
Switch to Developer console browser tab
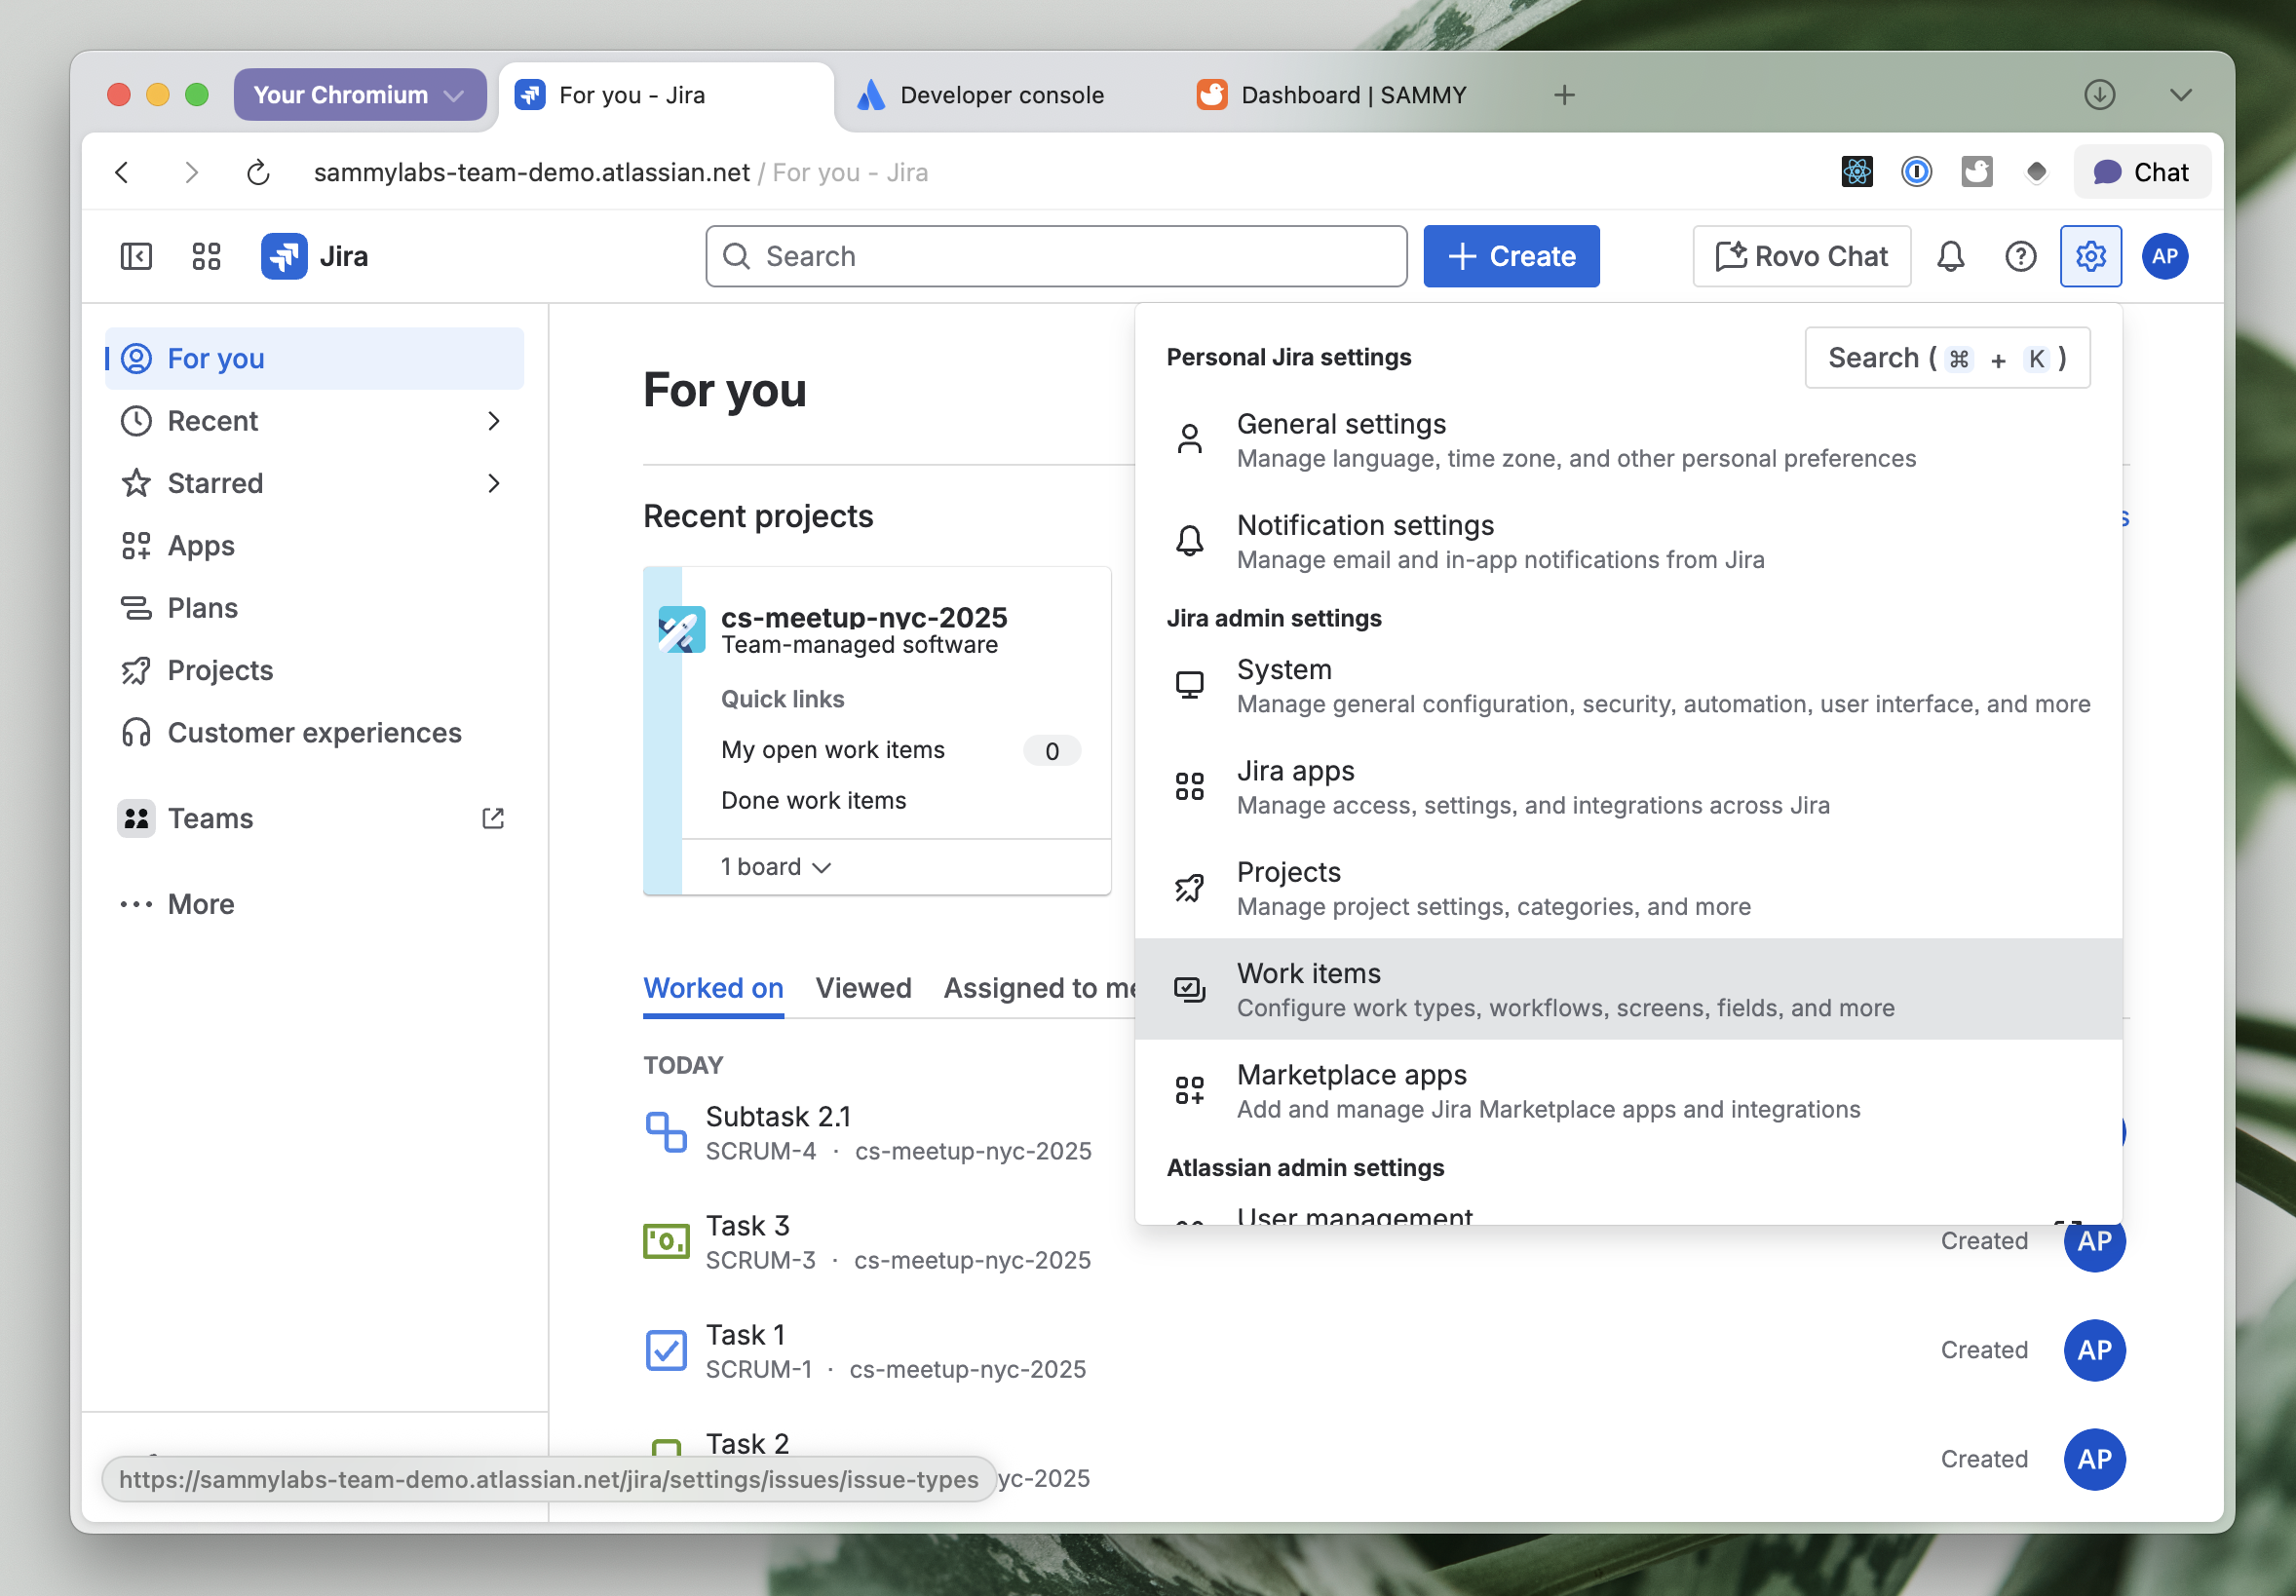click(1000, 95)
